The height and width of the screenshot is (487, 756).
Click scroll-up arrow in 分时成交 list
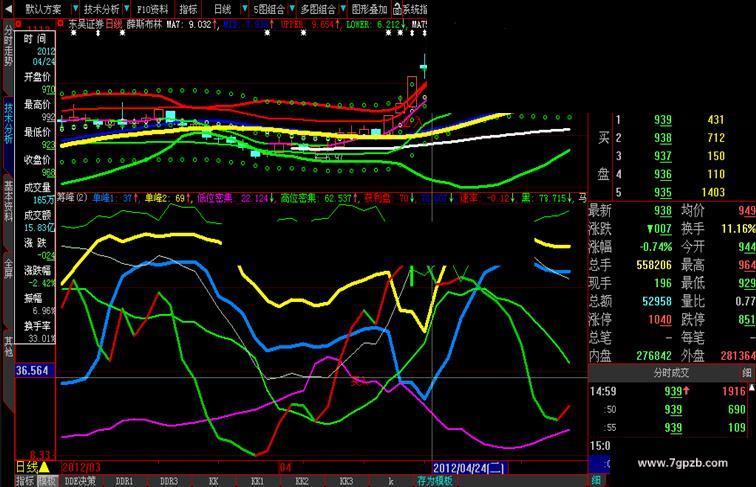(x=752, y=387)
